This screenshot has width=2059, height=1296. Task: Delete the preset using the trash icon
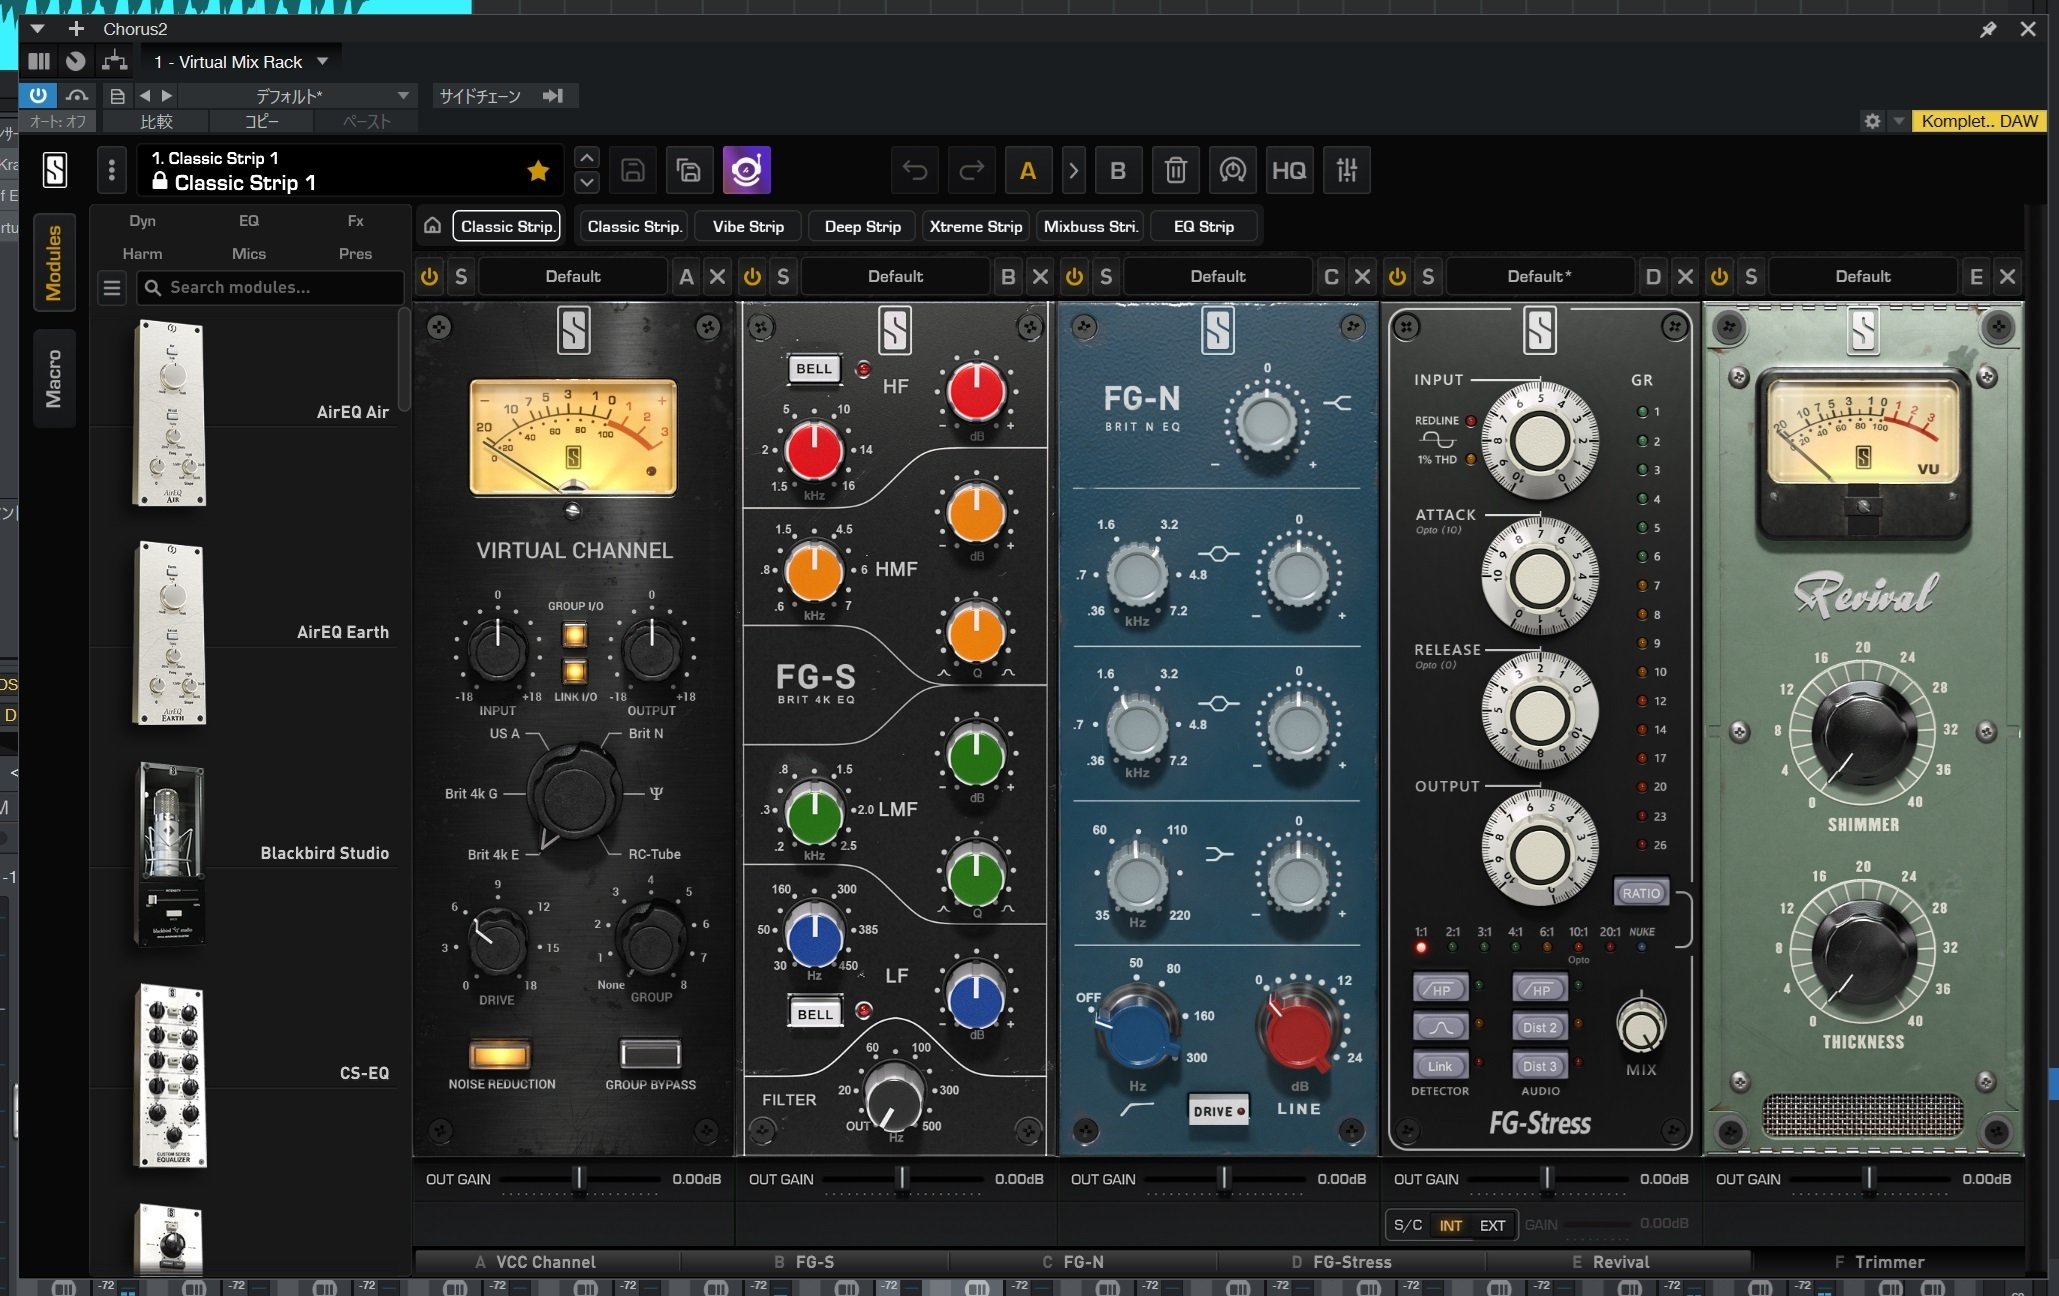(x=1175, y=170)
